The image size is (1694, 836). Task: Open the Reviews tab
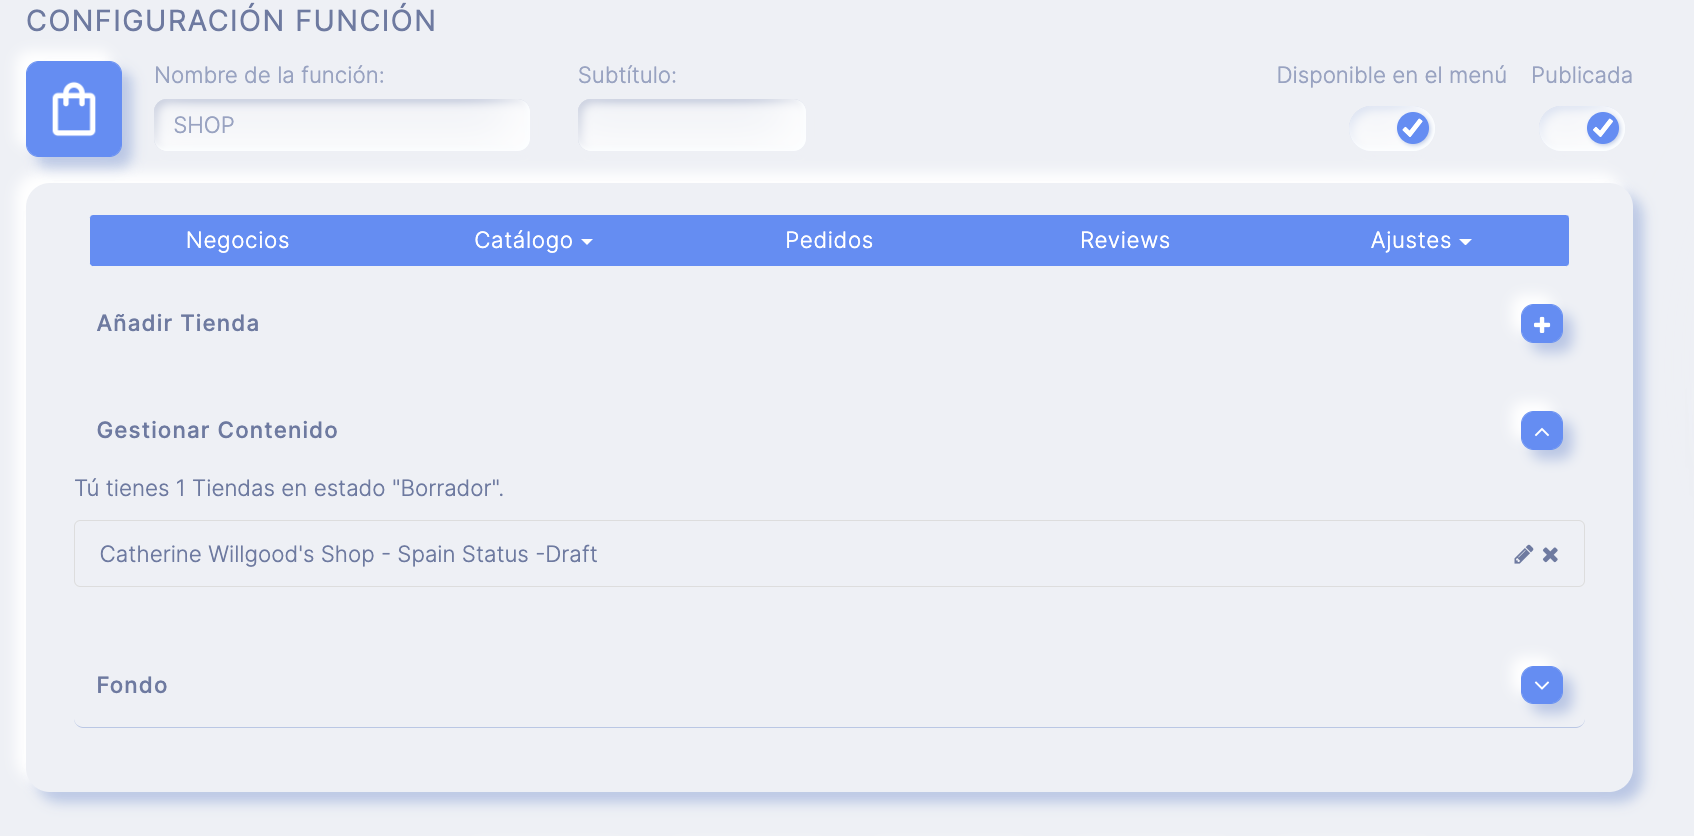coord(1125,240)
